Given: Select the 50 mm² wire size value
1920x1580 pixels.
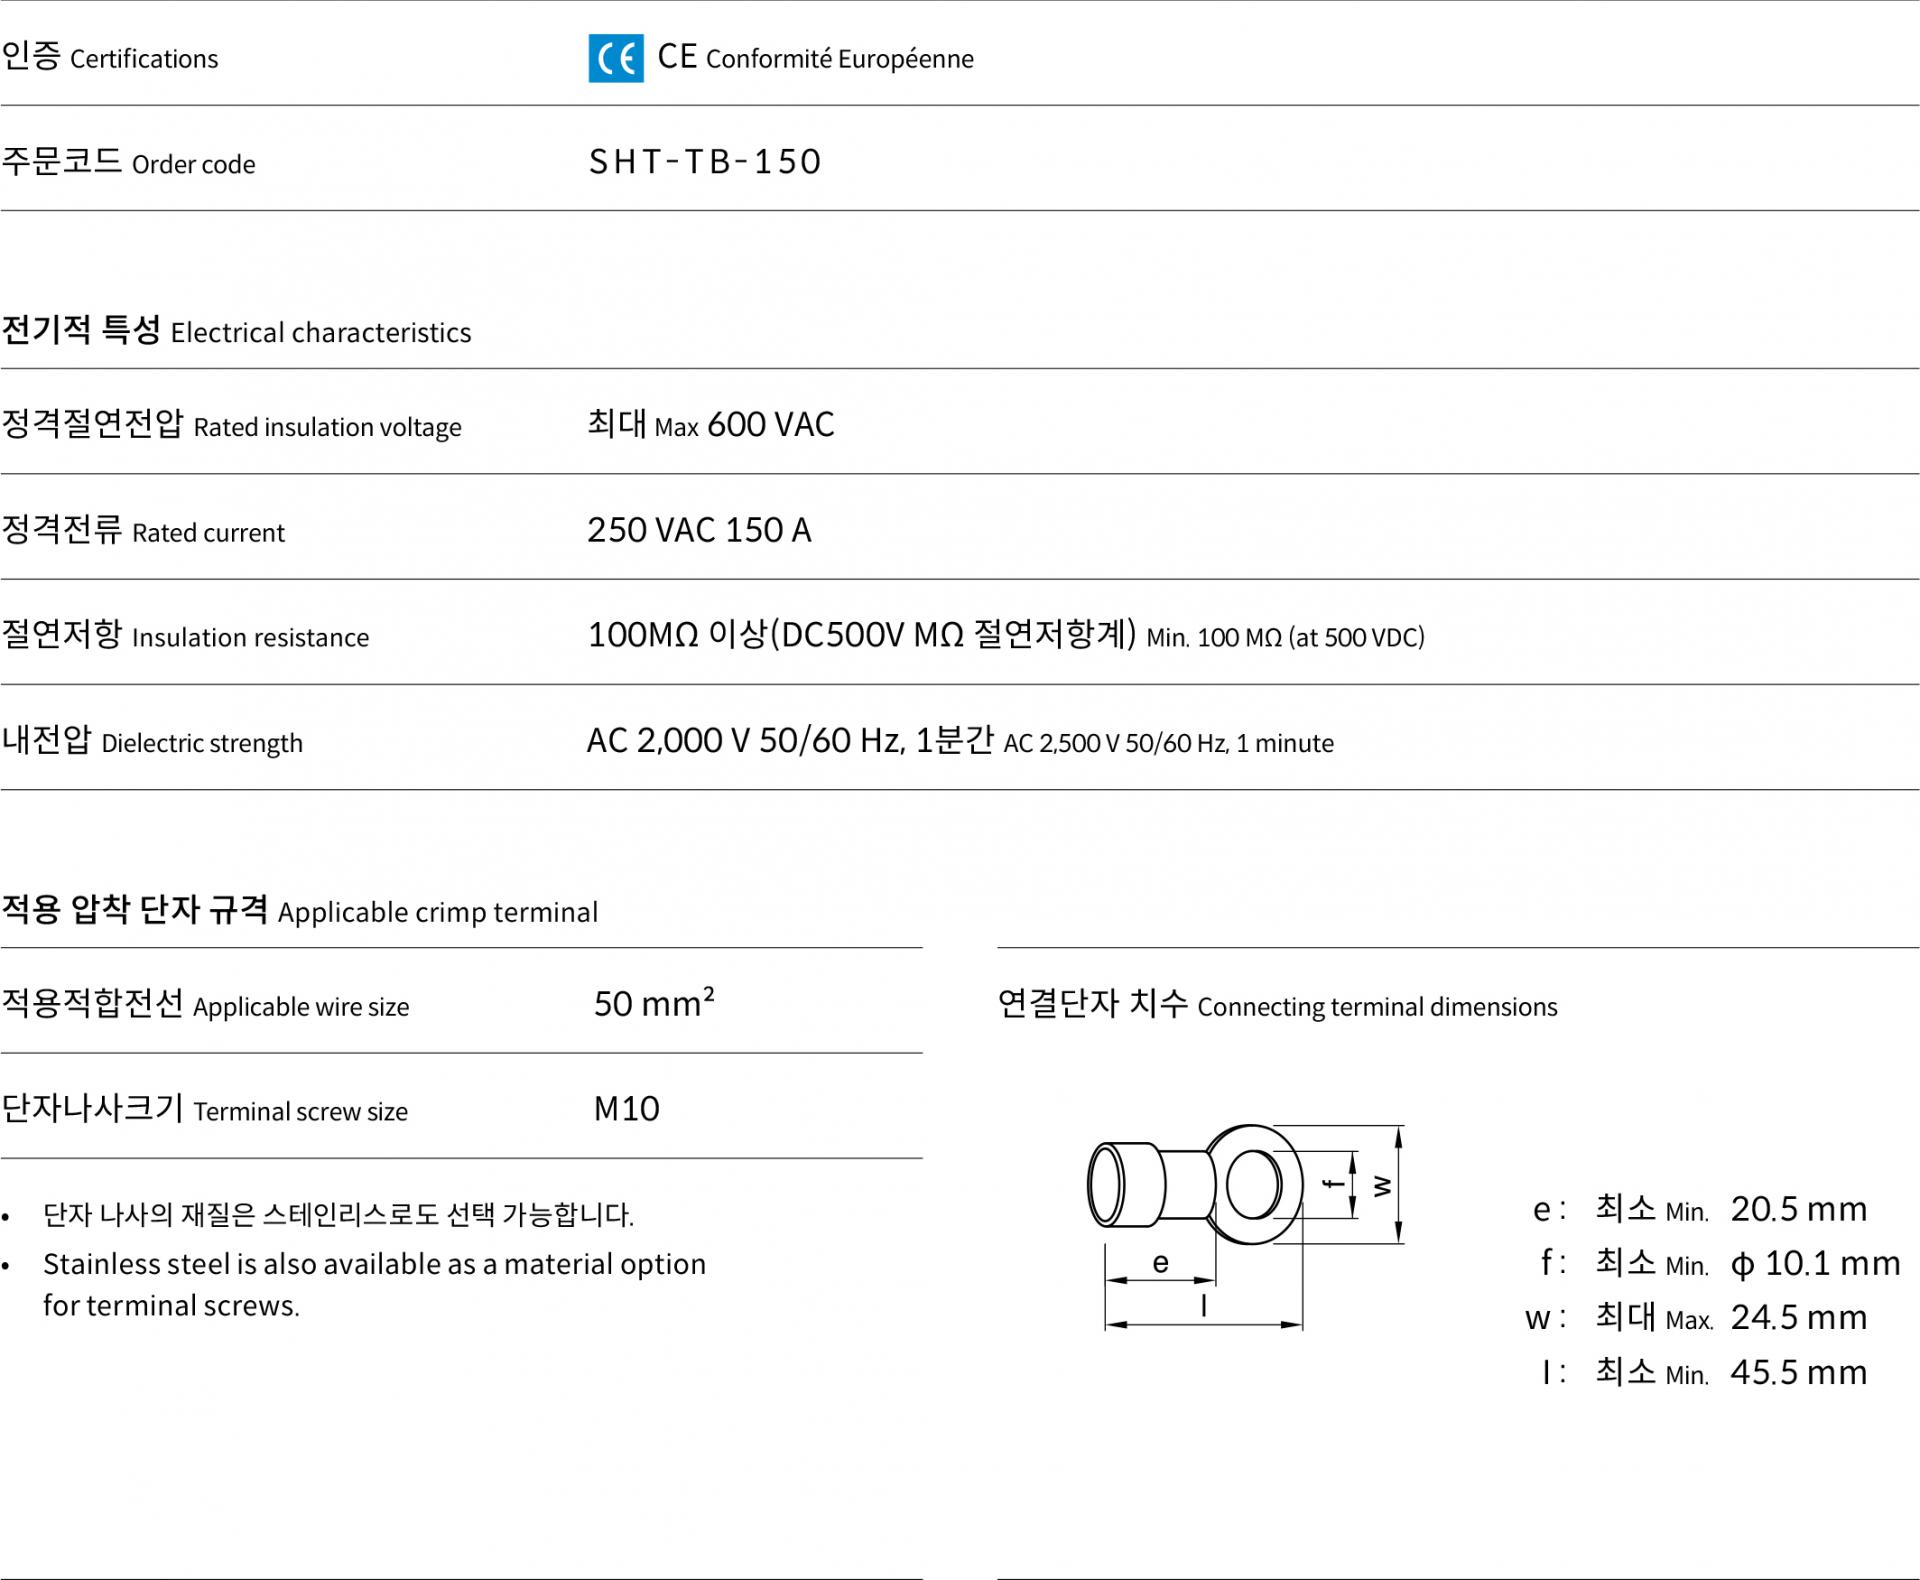Looking at the screenshot, I should [x=654, y=1003].
